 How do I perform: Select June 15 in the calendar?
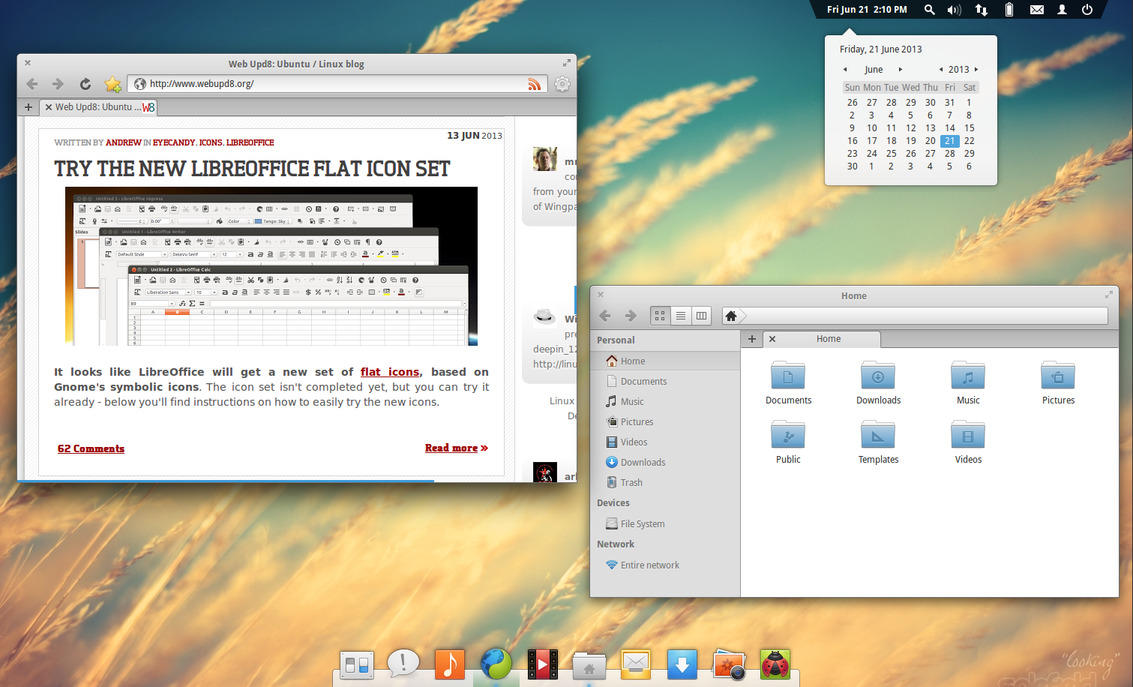[x=969, y=128]
